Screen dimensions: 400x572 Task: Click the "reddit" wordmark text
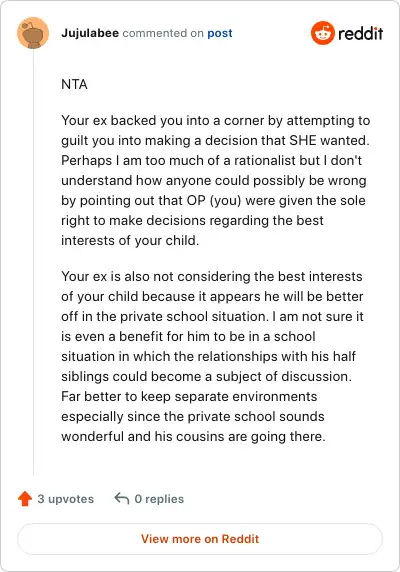360,34
